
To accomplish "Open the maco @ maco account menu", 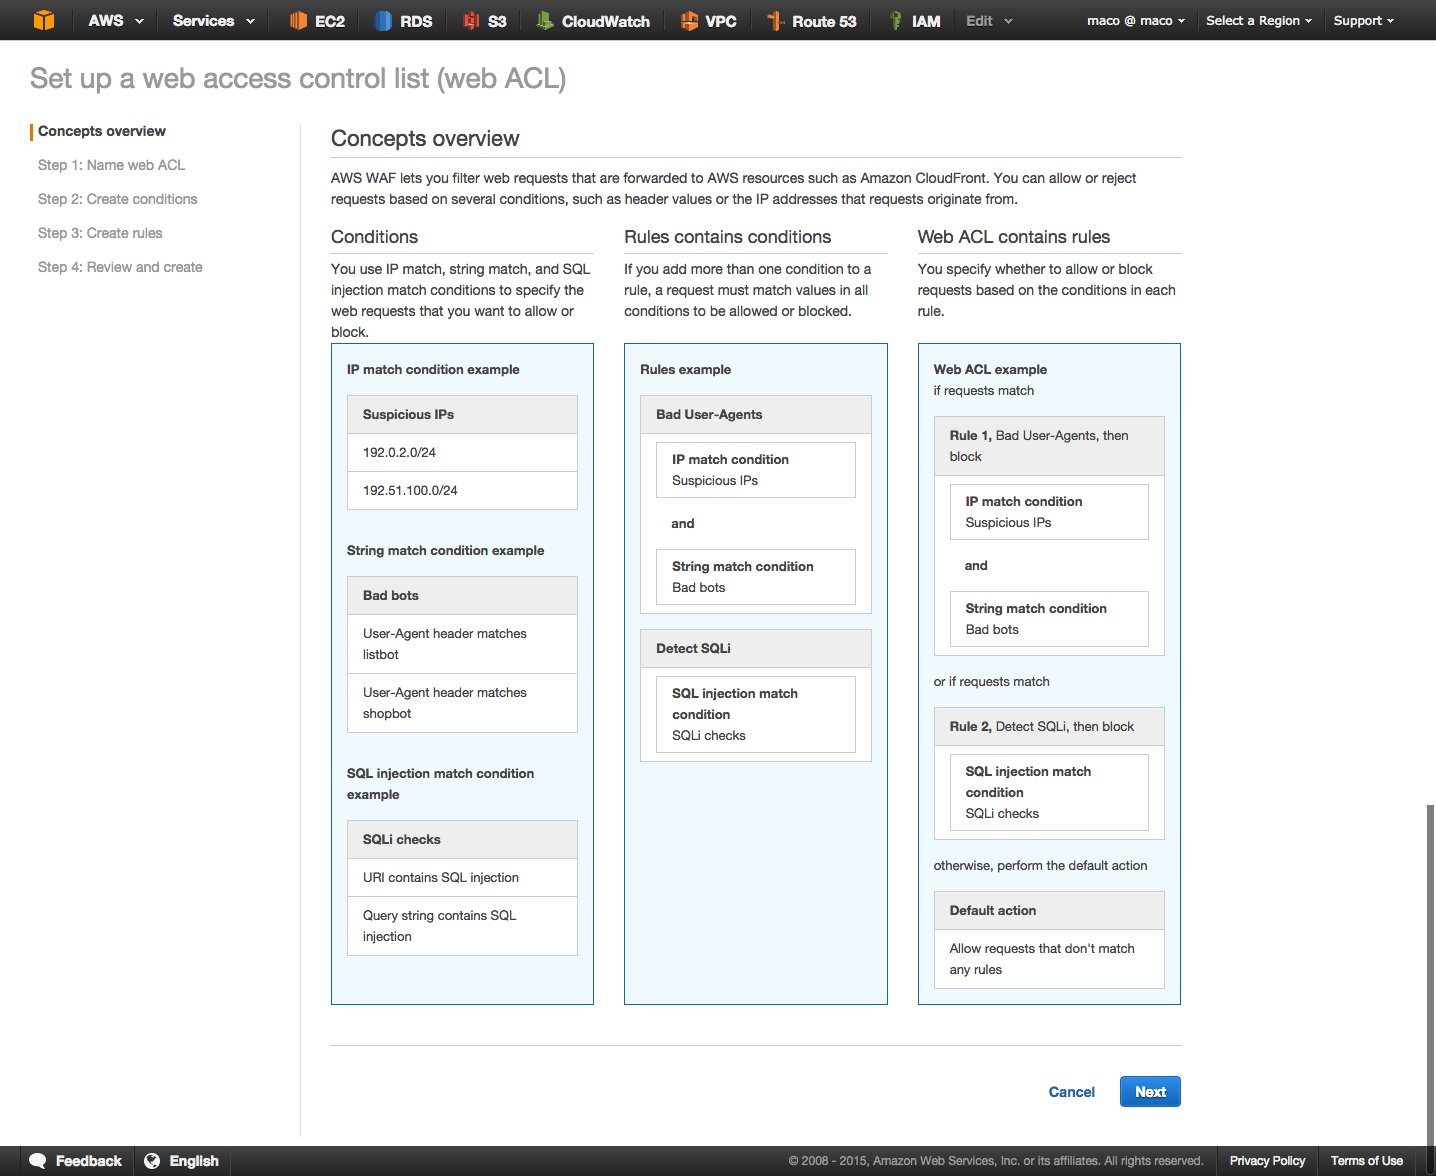I will click(x=1136, y=20).
